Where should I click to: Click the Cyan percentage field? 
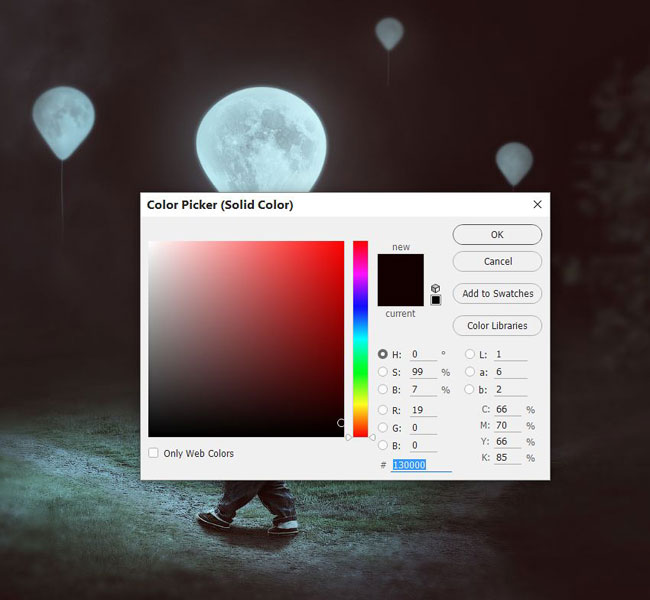coord(507,409)
